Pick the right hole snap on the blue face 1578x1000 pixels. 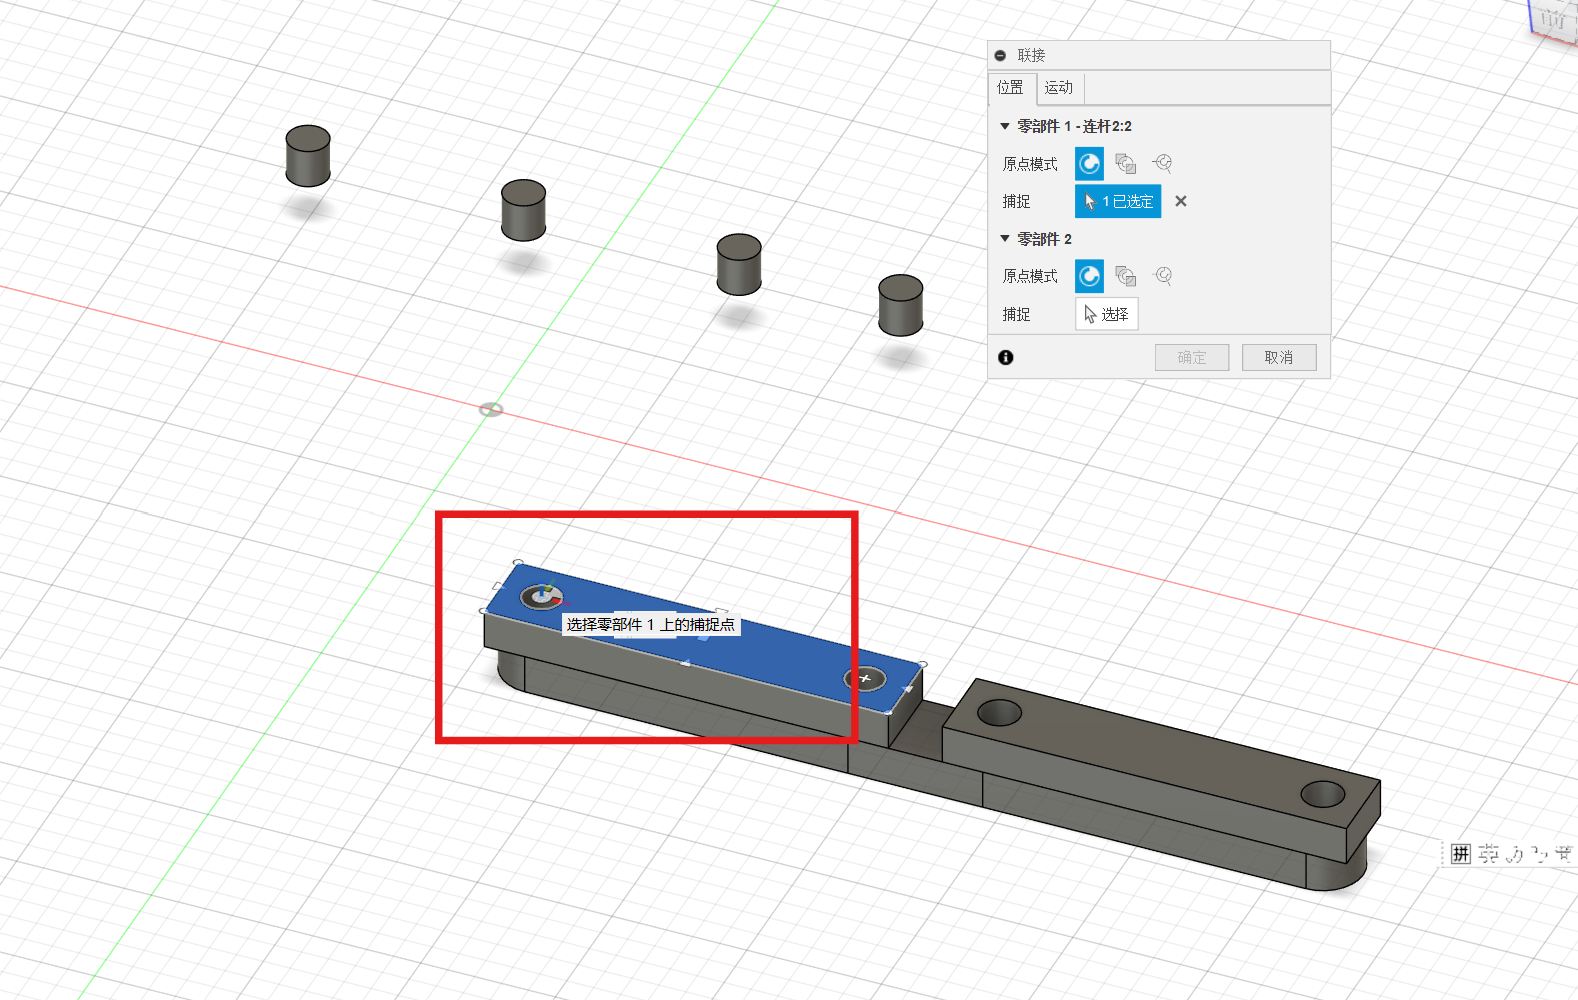865,679
